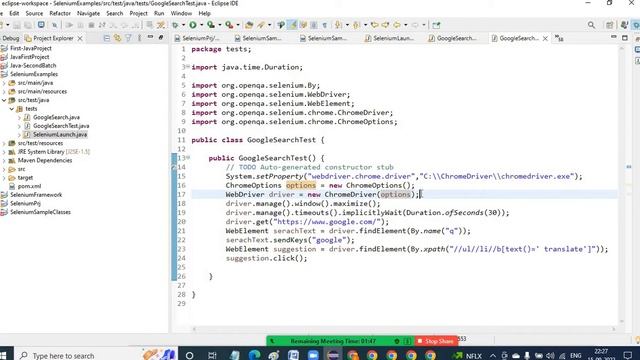Open the Source menu
This screenshot has height=360, width=640.
(34, 13)
